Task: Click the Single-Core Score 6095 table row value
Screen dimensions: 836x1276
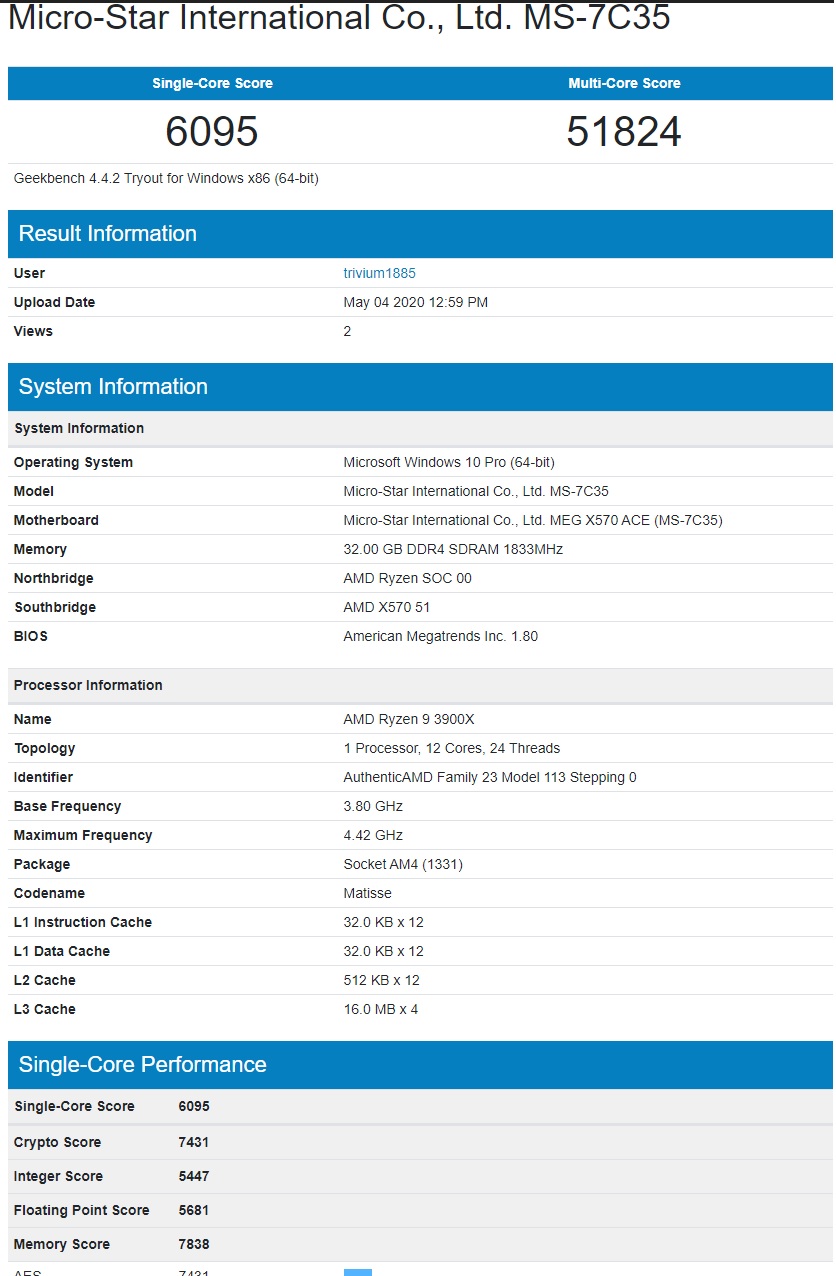Action: click(x=194, y=1106)
